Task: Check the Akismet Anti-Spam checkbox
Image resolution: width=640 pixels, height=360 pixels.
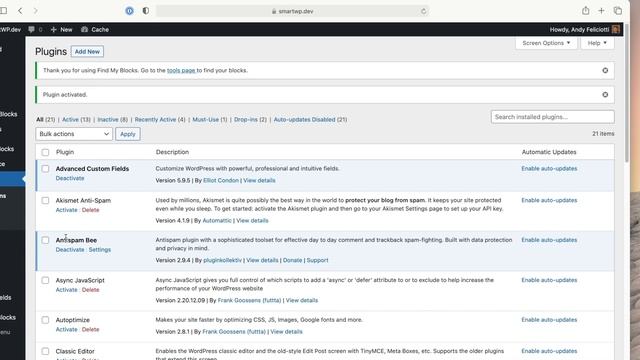Action: (x=45, y=200)
